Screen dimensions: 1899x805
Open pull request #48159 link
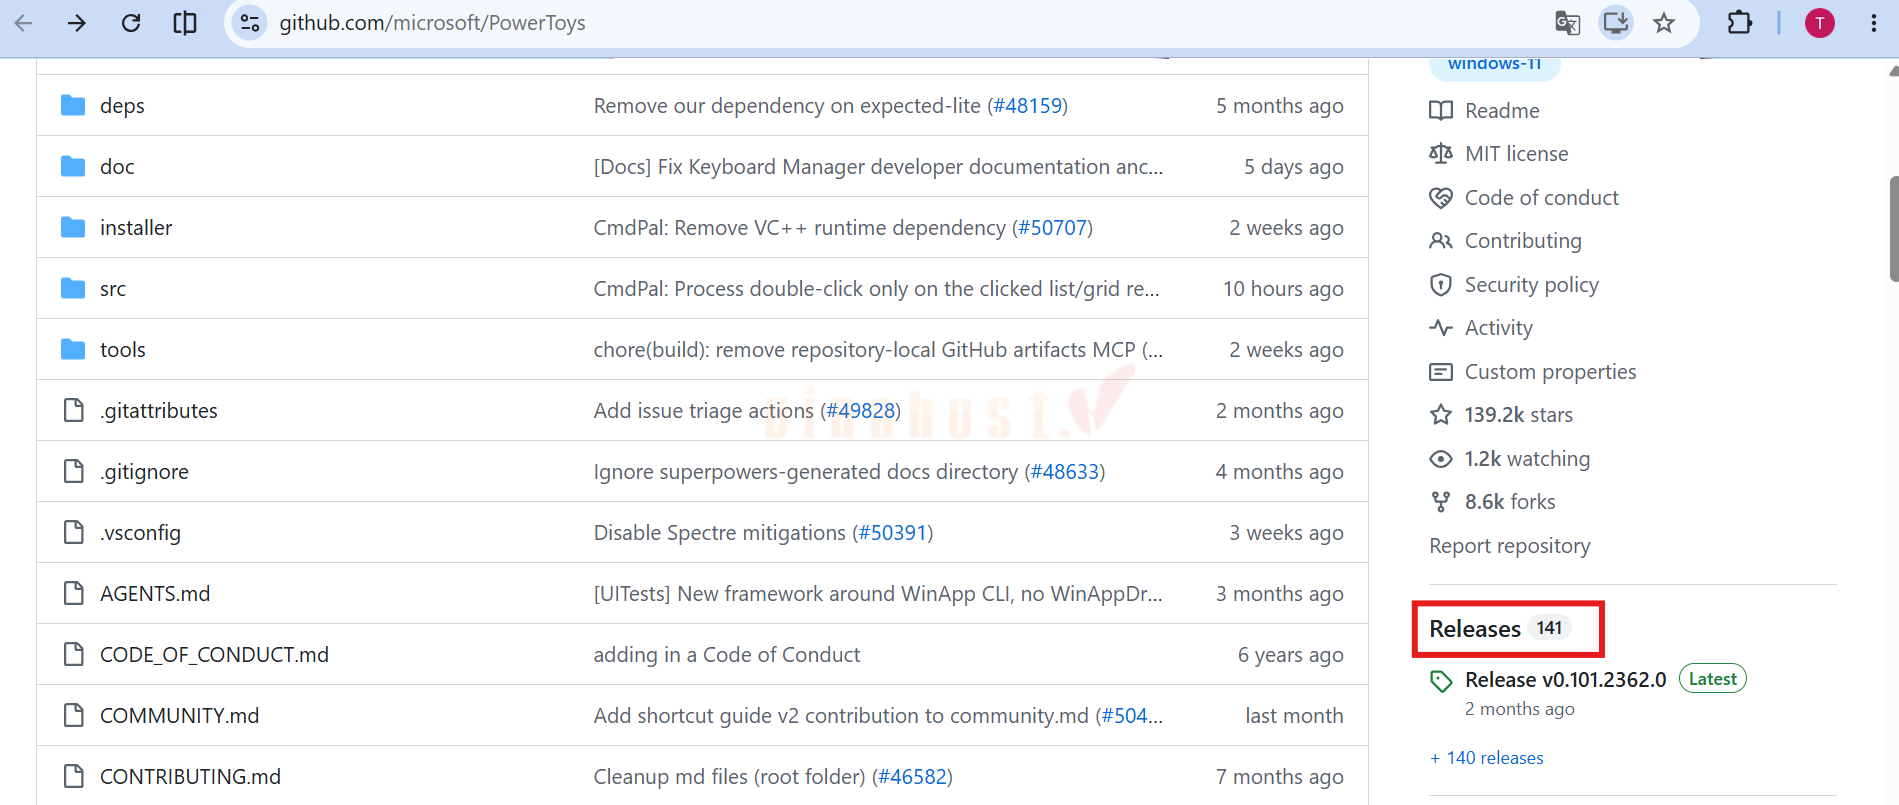point(1027,106)
